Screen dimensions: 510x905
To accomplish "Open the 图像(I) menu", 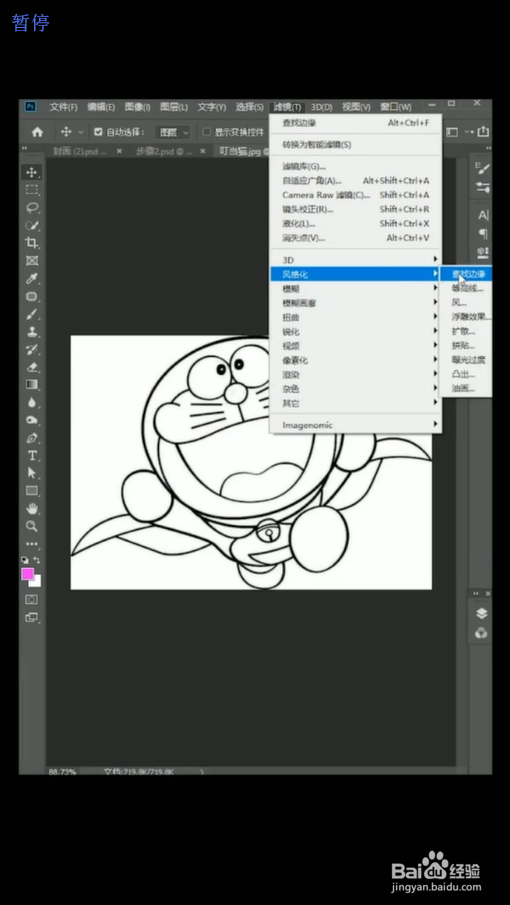I will [x=138, y=107].
